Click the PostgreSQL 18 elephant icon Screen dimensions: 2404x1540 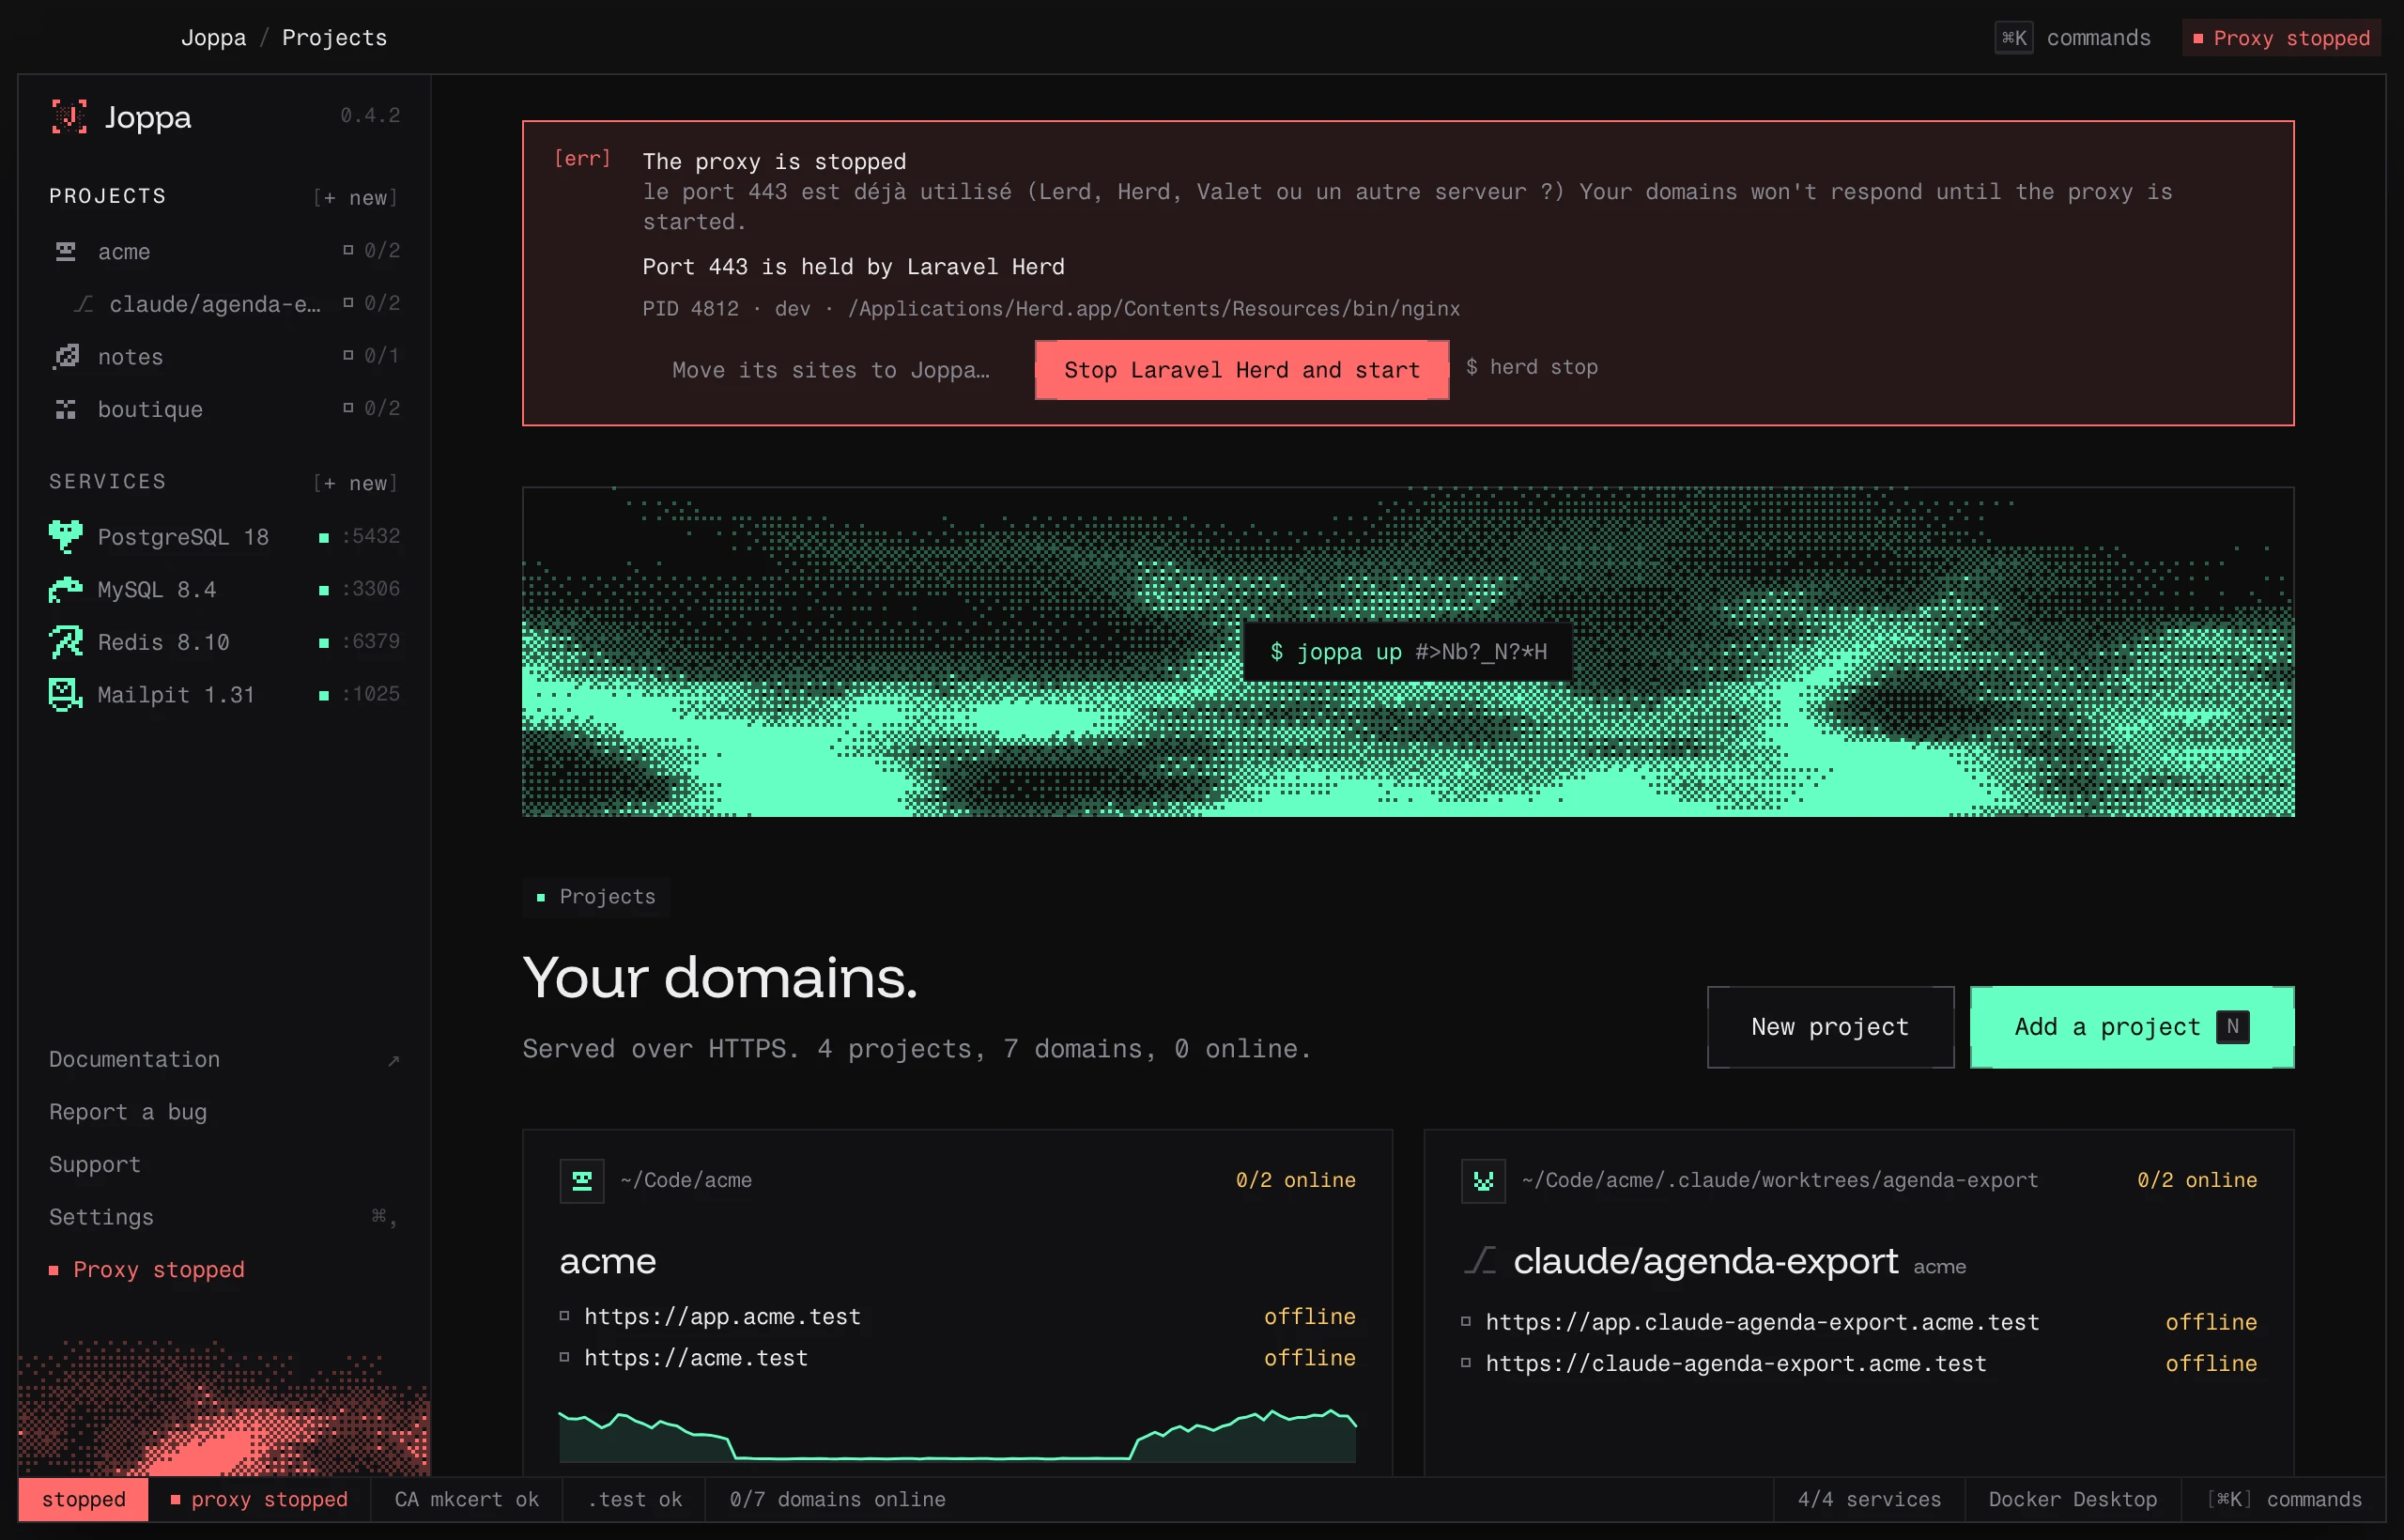[66, 537]
